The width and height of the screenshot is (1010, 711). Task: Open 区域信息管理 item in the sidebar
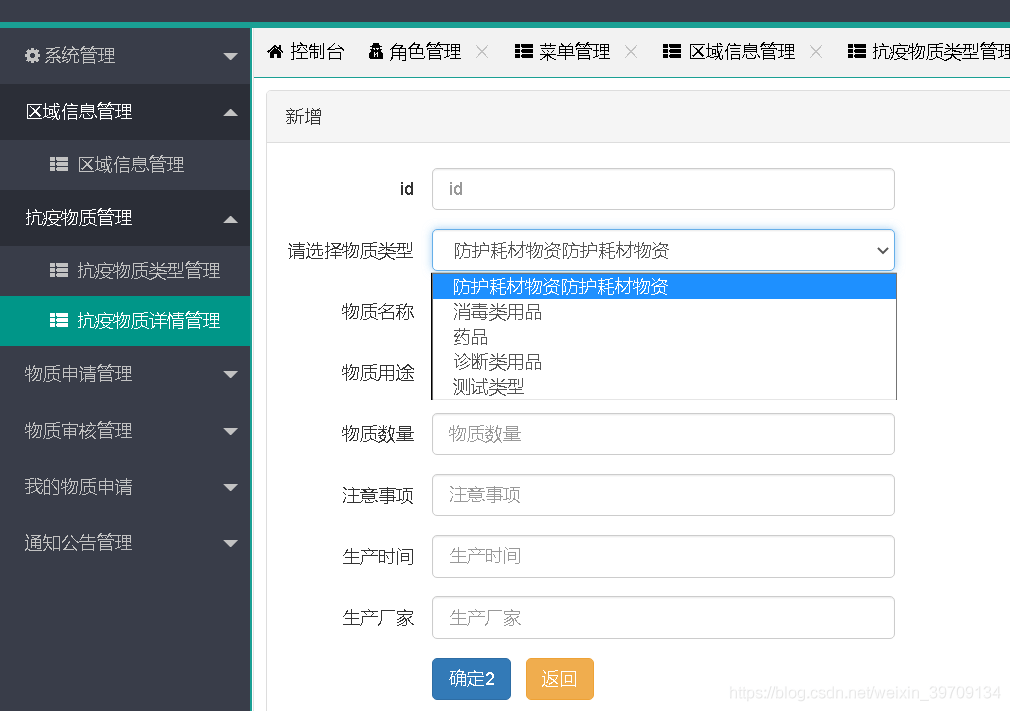click(x=130, y=165)
